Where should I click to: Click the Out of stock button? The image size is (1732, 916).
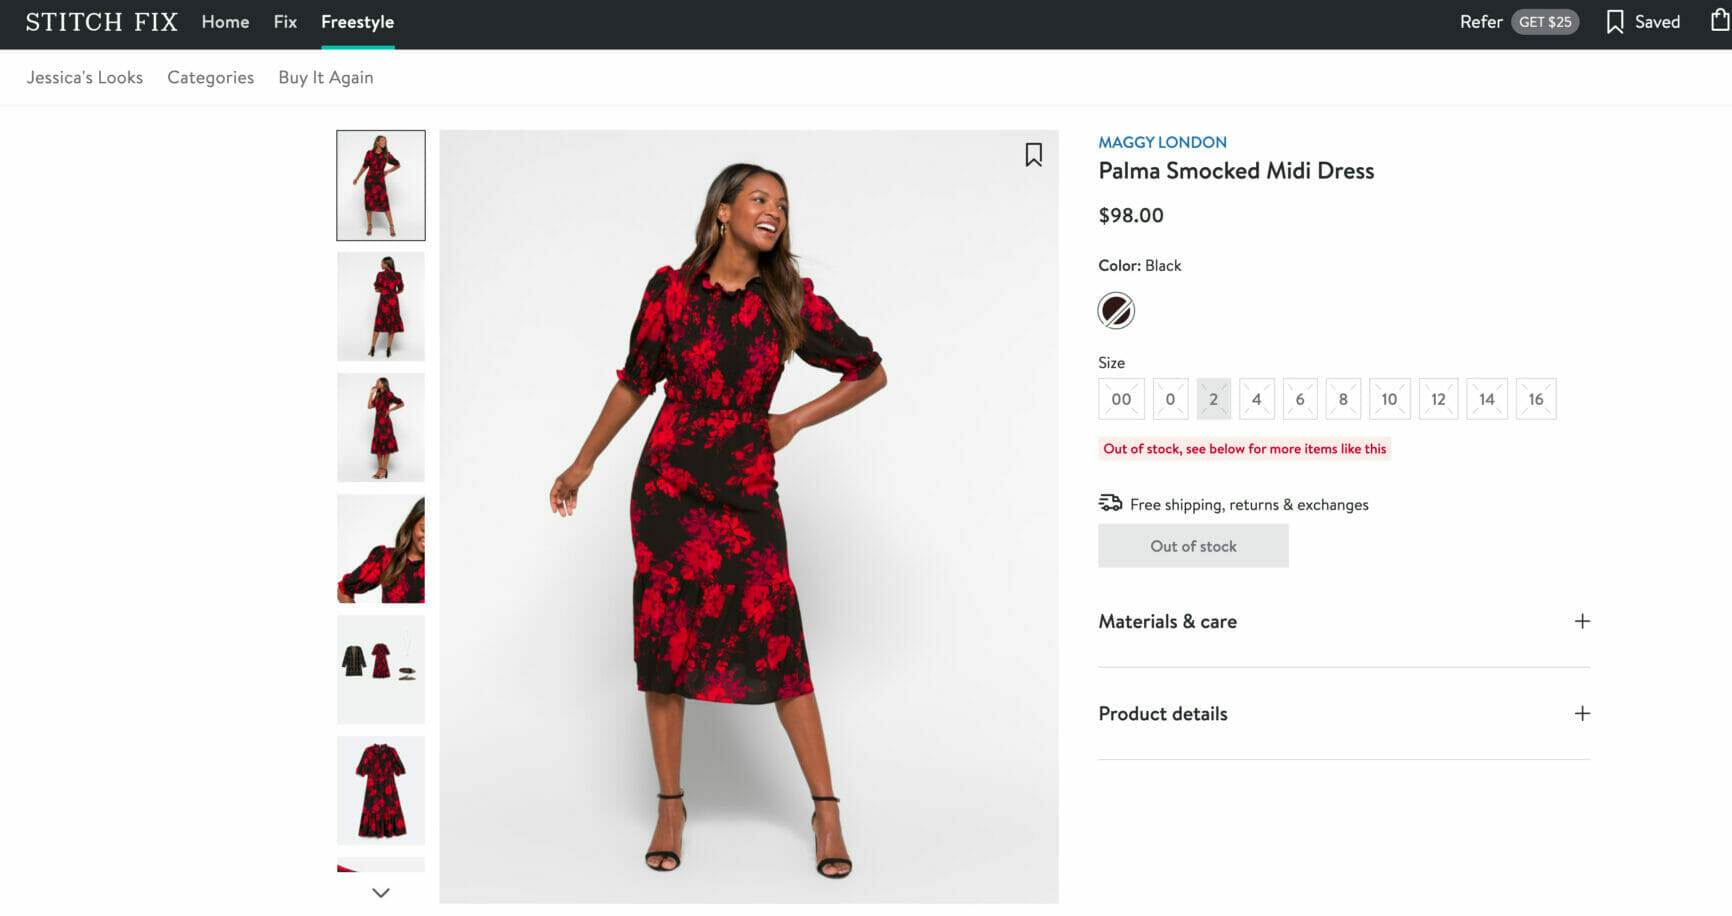[x=1193, y=546]
